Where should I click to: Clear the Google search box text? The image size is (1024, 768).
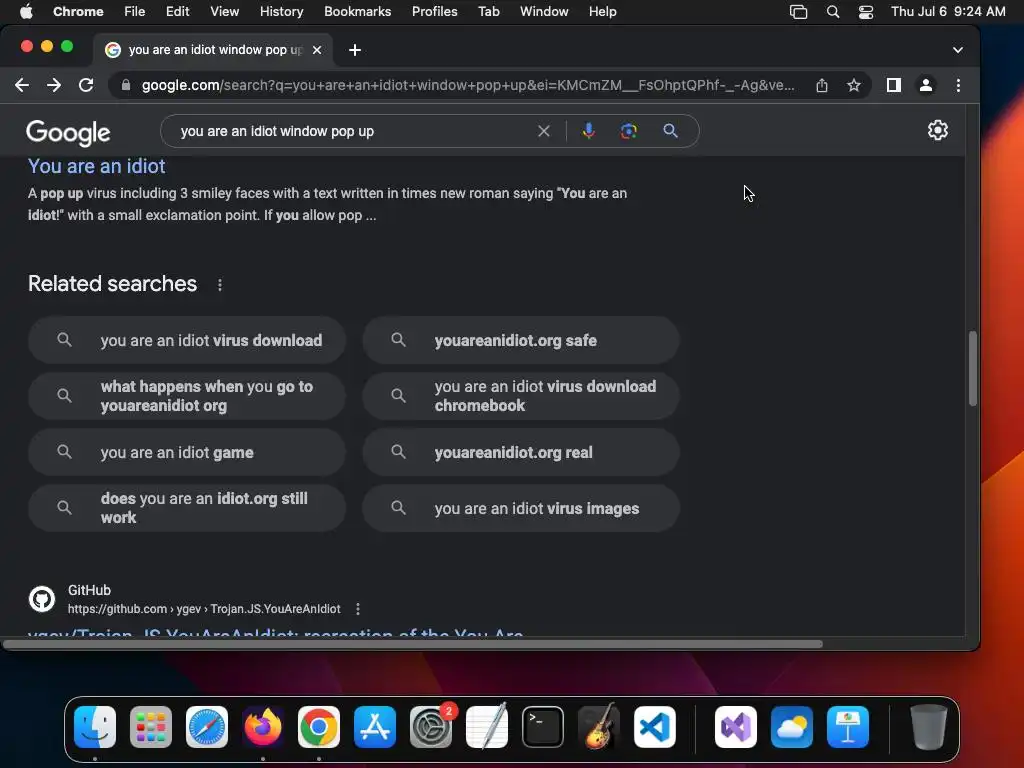543,131
